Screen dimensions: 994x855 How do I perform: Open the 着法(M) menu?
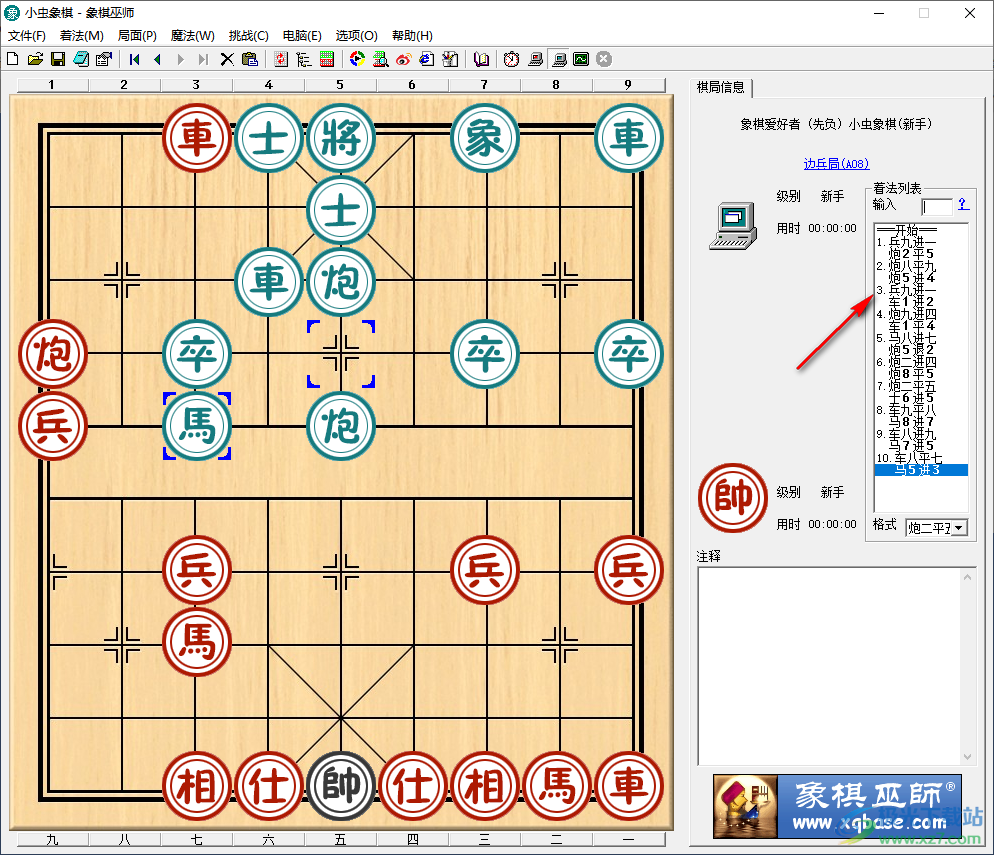click(x=81, y=35)
